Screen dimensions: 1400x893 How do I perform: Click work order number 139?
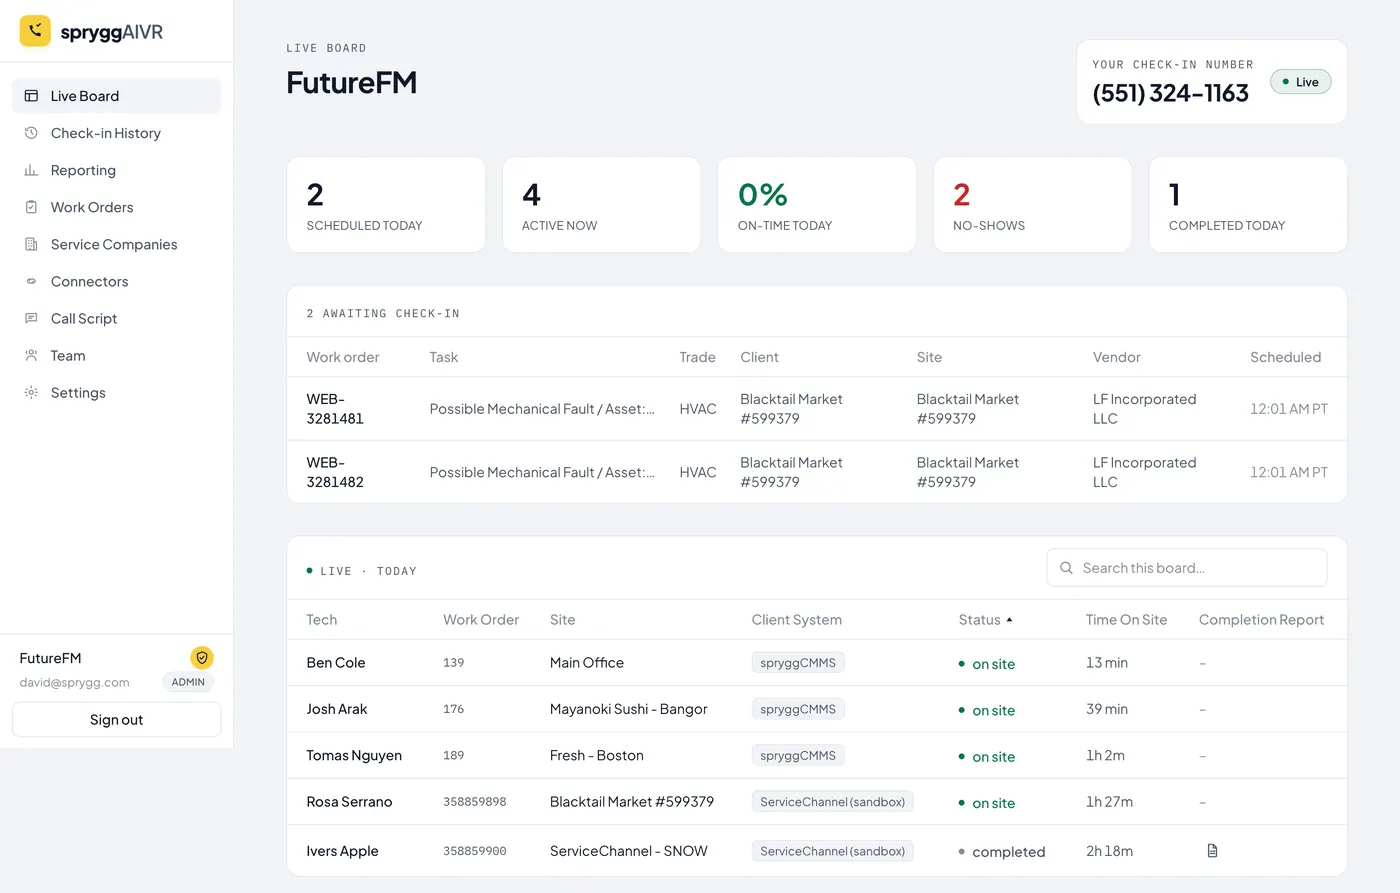453,663
